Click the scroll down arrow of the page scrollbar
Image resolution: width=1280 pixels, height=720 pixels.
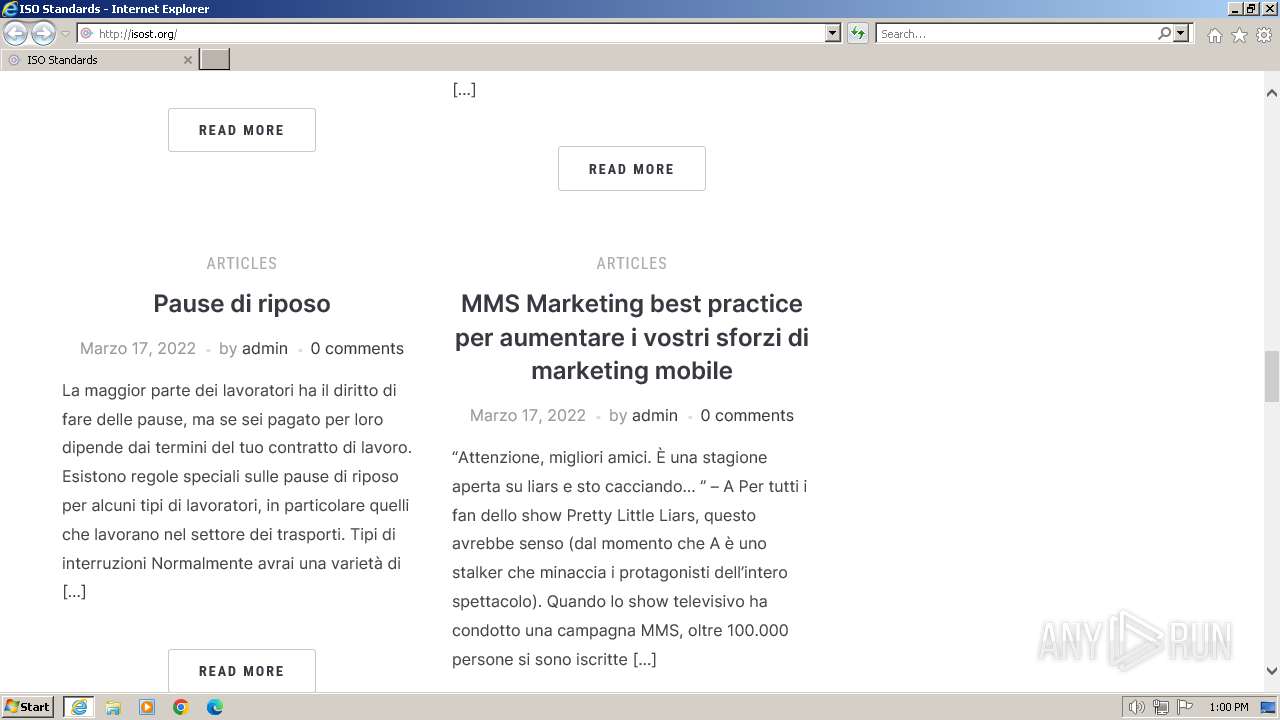pos(1272,671)
